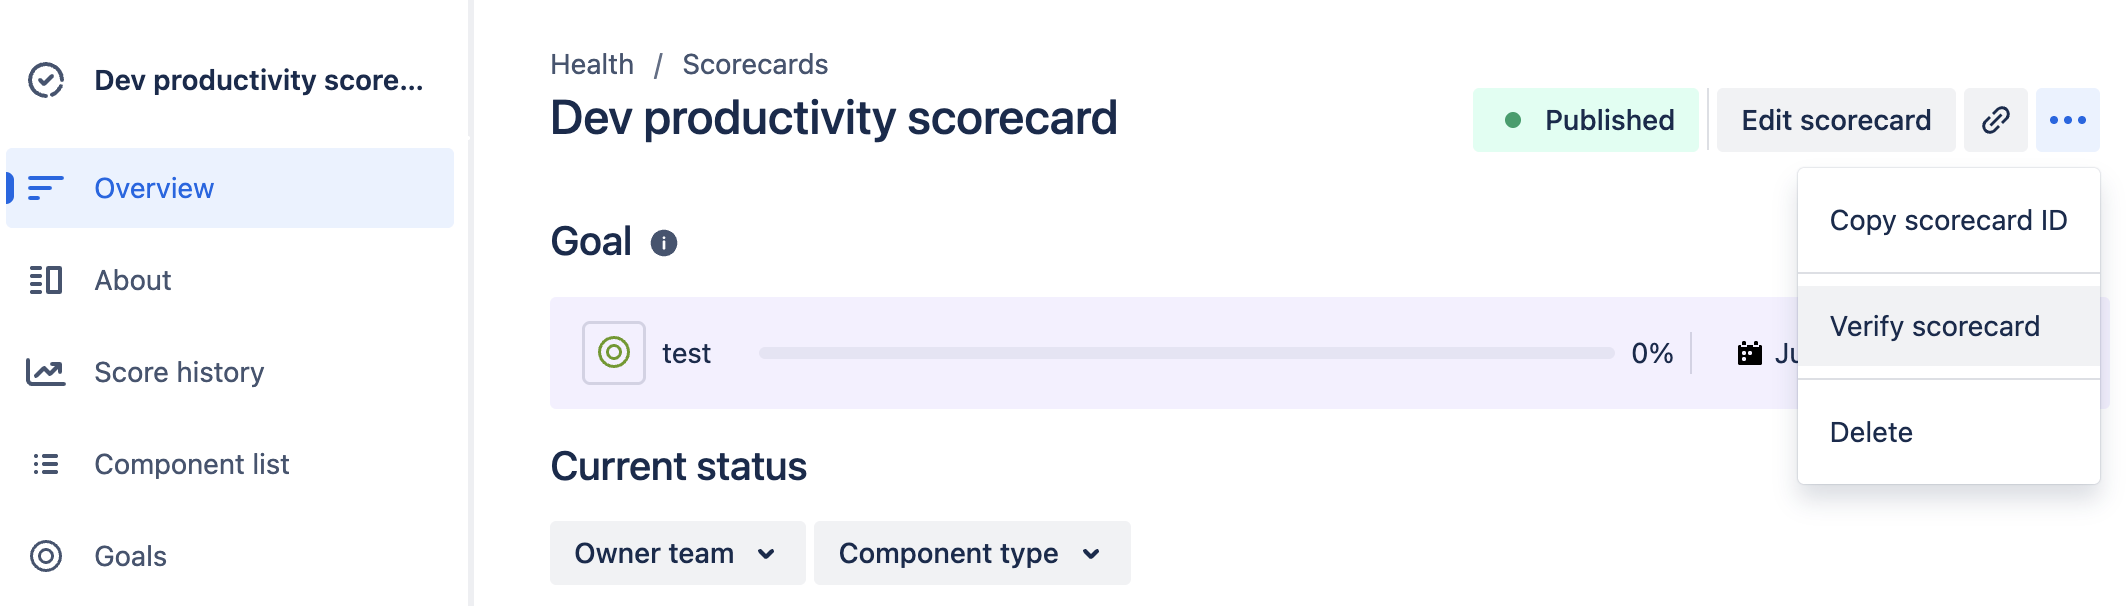Click the Edit scorecard button
Screen dimensions: 2128x606
[1835, 120]
